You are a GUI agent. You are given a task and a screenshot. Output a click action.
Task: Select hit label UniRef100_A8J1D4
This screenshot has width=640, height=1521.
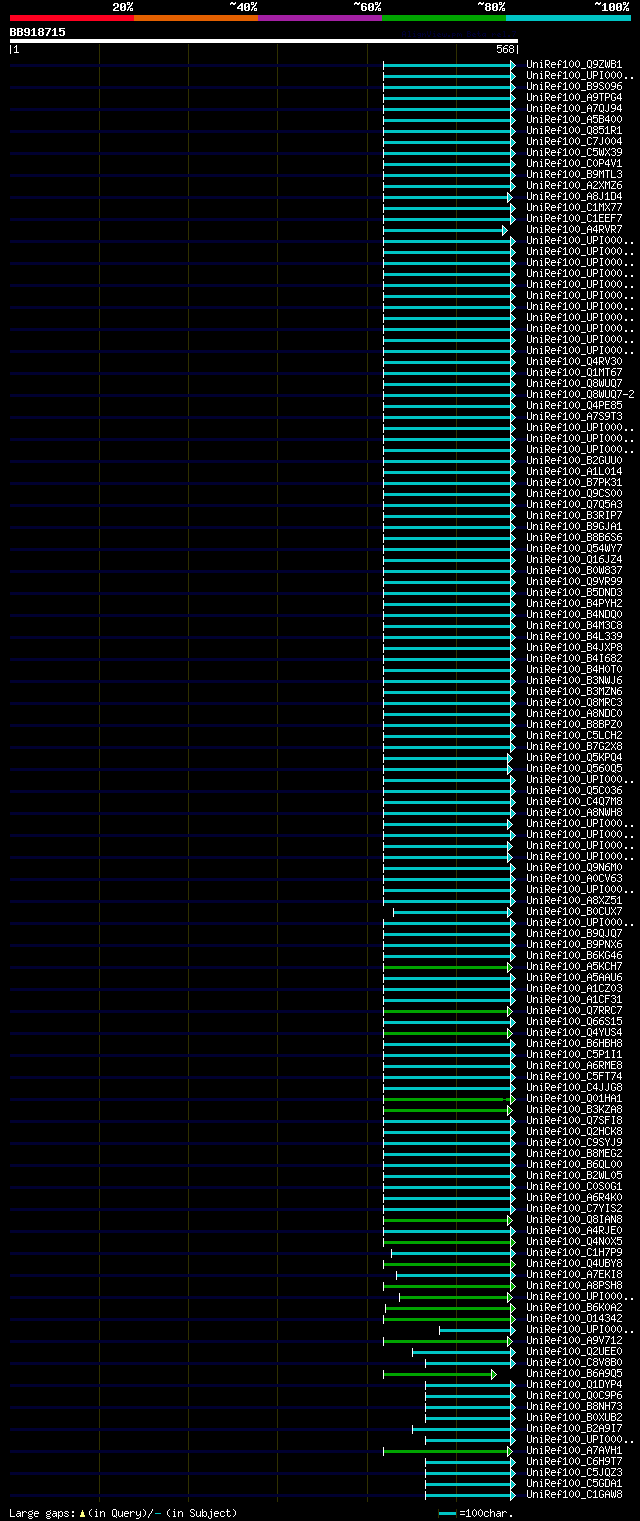pos(576,197)
